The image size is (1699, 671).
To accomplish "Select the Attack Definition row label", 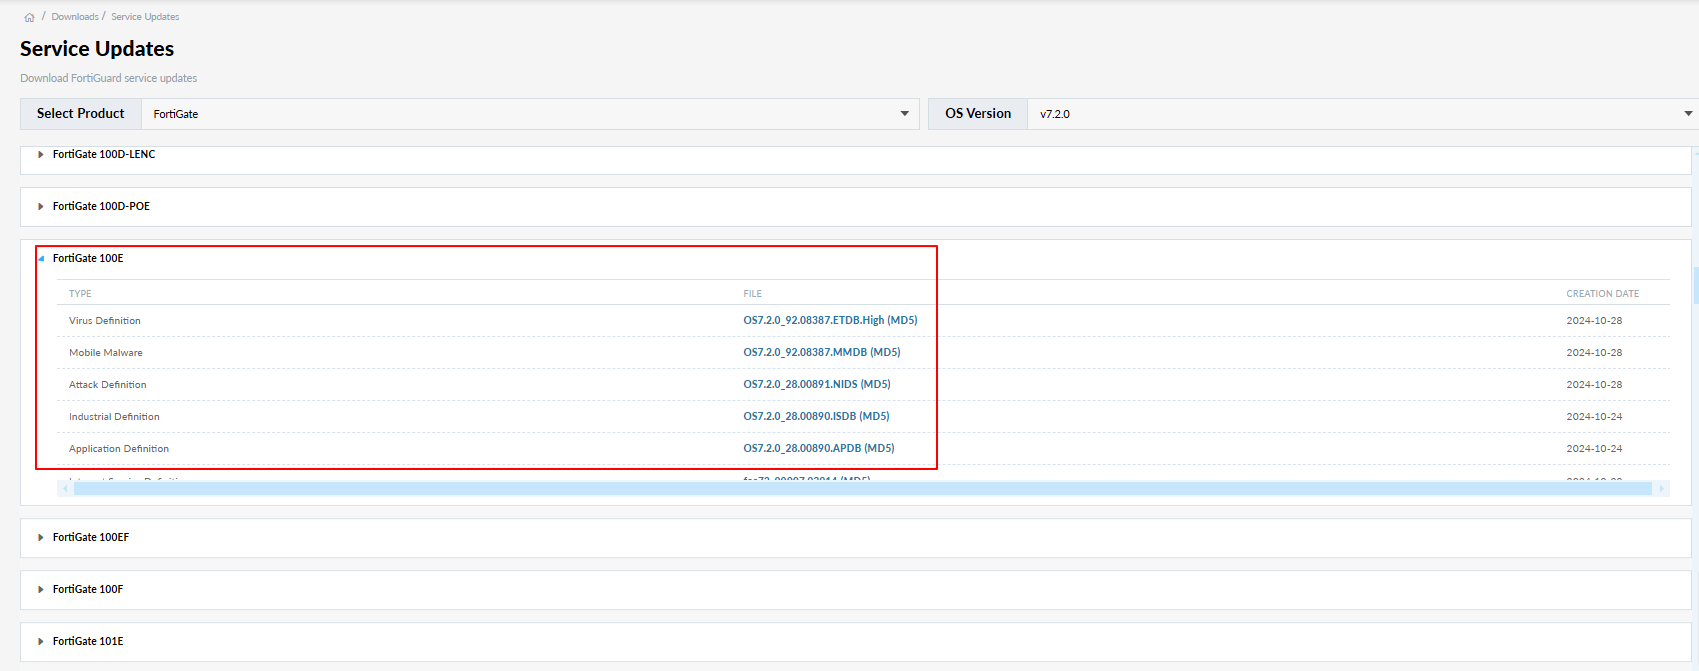I will (108, 385).
